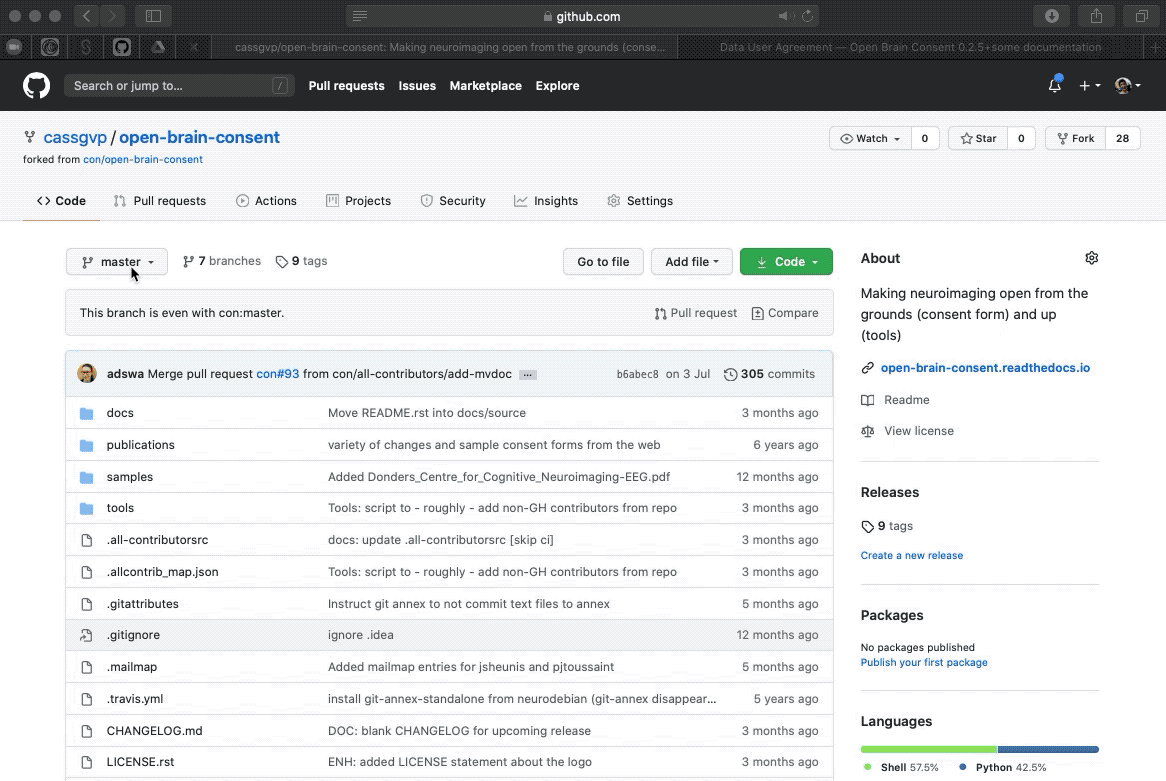Expand the Add file dropdown
Image resolution: width=1166 pixels, height=781 pixels.
coord(691,261)
